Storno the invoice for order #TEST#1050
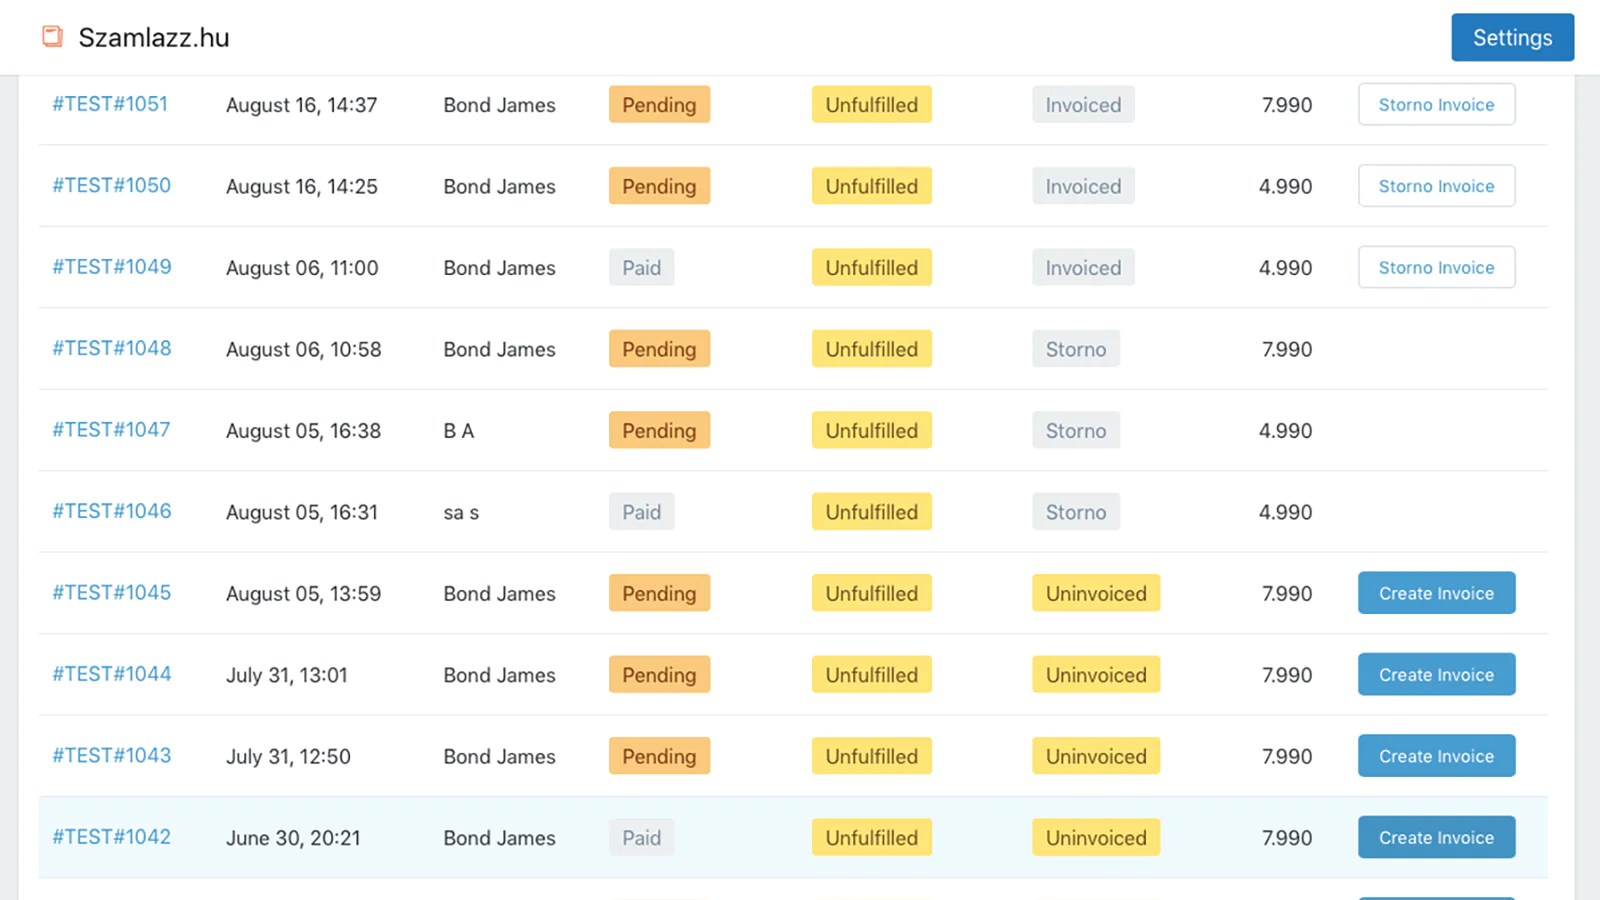Screen dimensions: 1600x900 pyautogui.click(x=1436, y=186)
